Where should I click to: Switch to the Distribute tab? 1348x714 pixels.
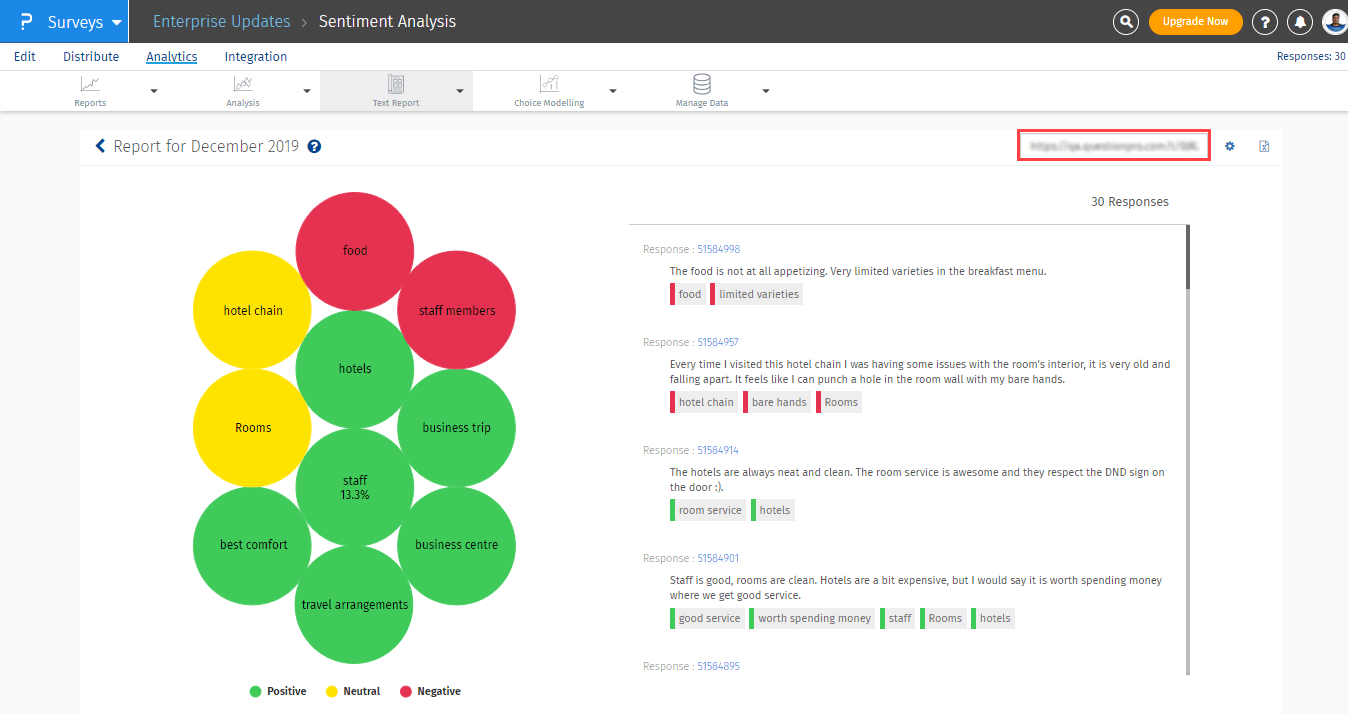pyautogui.click(x=91, y=57)
